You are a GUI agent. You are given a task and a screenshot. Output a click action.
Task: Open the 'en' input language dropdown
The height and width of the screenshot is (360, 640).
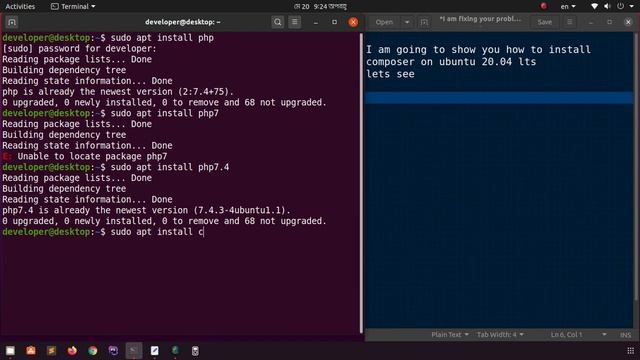pyautogui.click(x=568, y=7)
